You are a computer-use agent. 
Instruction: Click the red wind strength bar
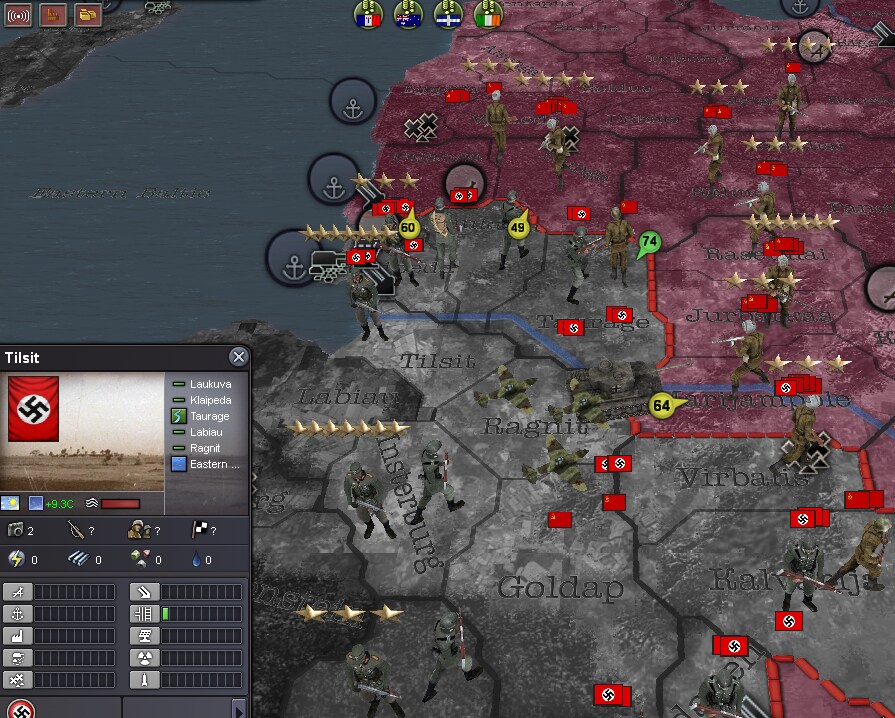(x=120, y=503)
